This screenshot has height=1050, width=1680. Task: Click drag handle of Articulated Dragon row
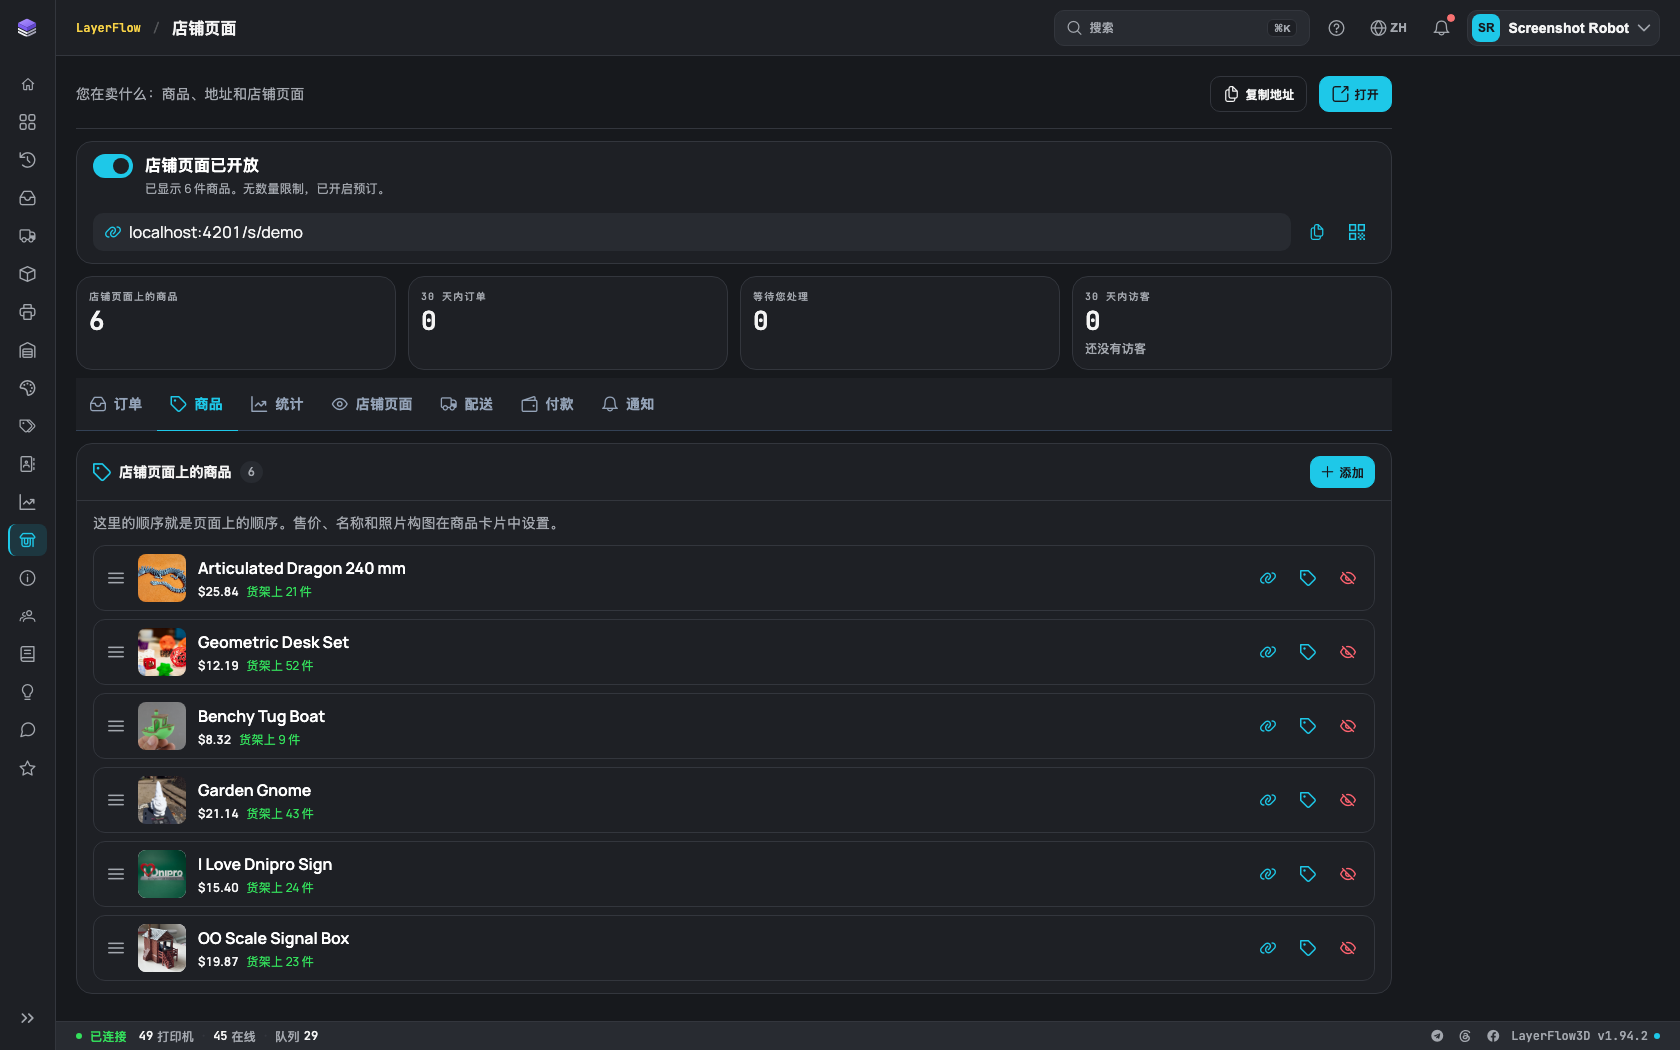coord(116,578)
